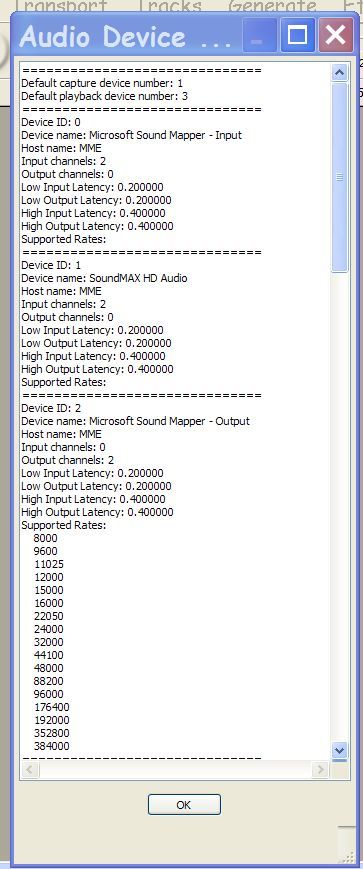Open the Transport menu behind the dialog

tap(60, 6)
